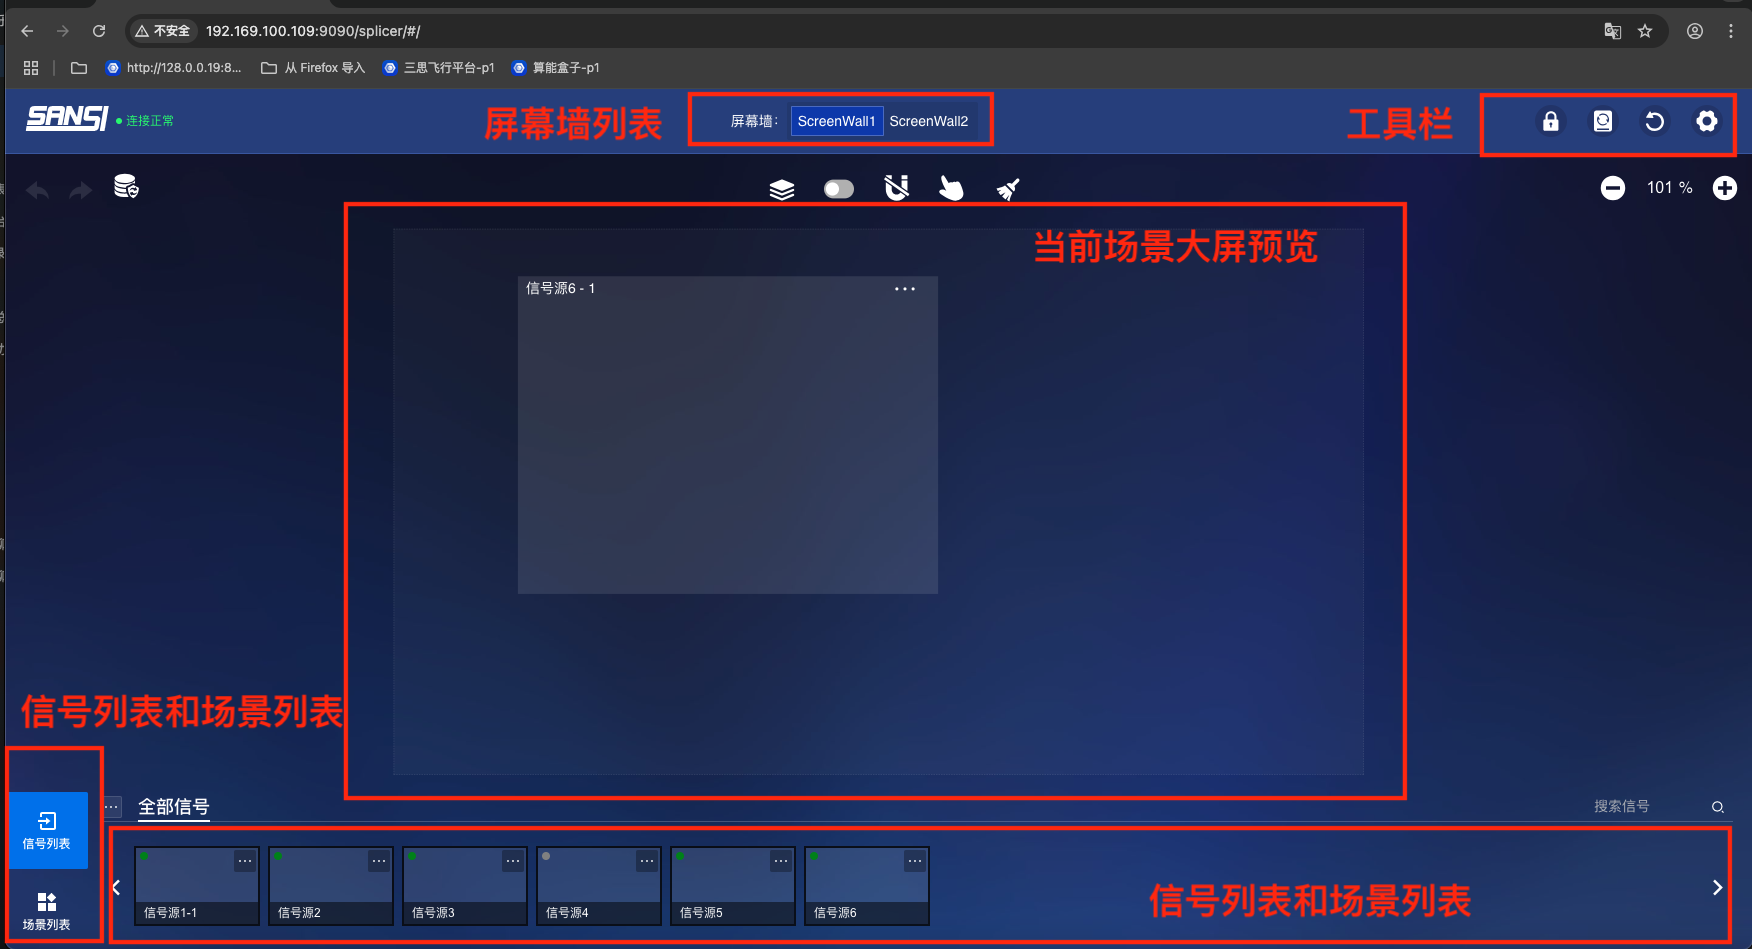
Task: Open the unnamed folder icon in the bookmarks bar
Action: click(79, 68)
